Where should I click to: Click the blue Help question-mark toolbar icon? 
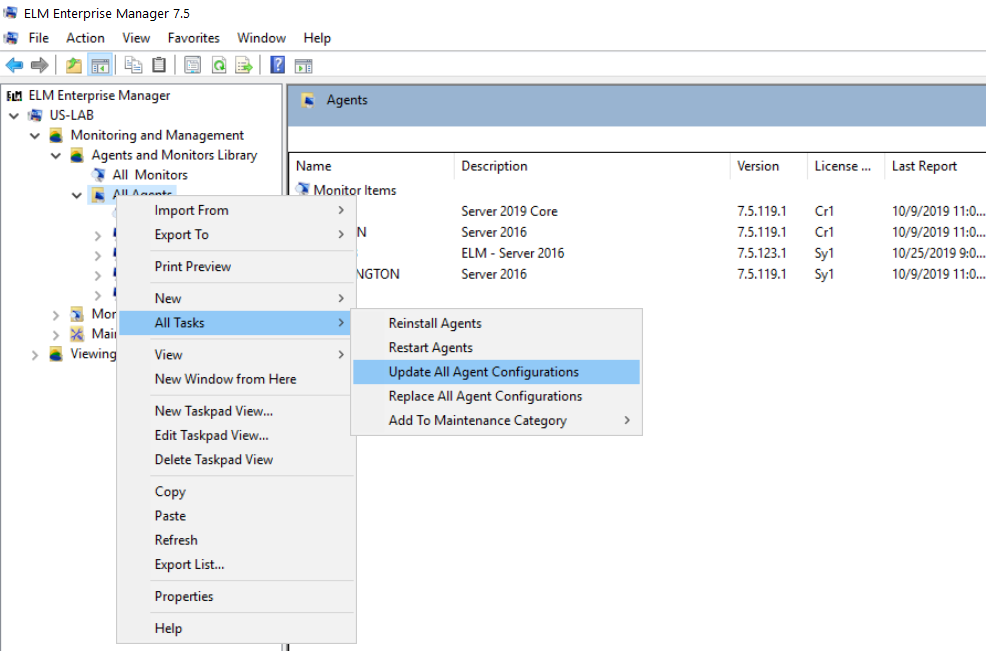click(x=277, y=65)
